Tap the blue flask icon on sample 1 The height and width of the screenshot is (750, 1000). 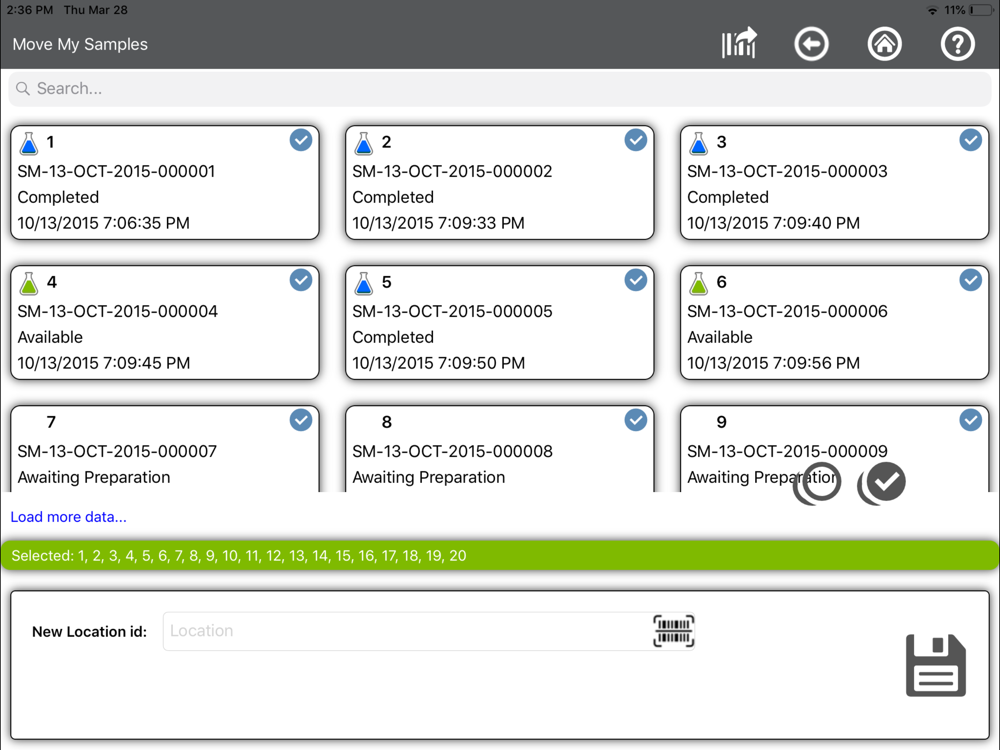coord(29,144)
